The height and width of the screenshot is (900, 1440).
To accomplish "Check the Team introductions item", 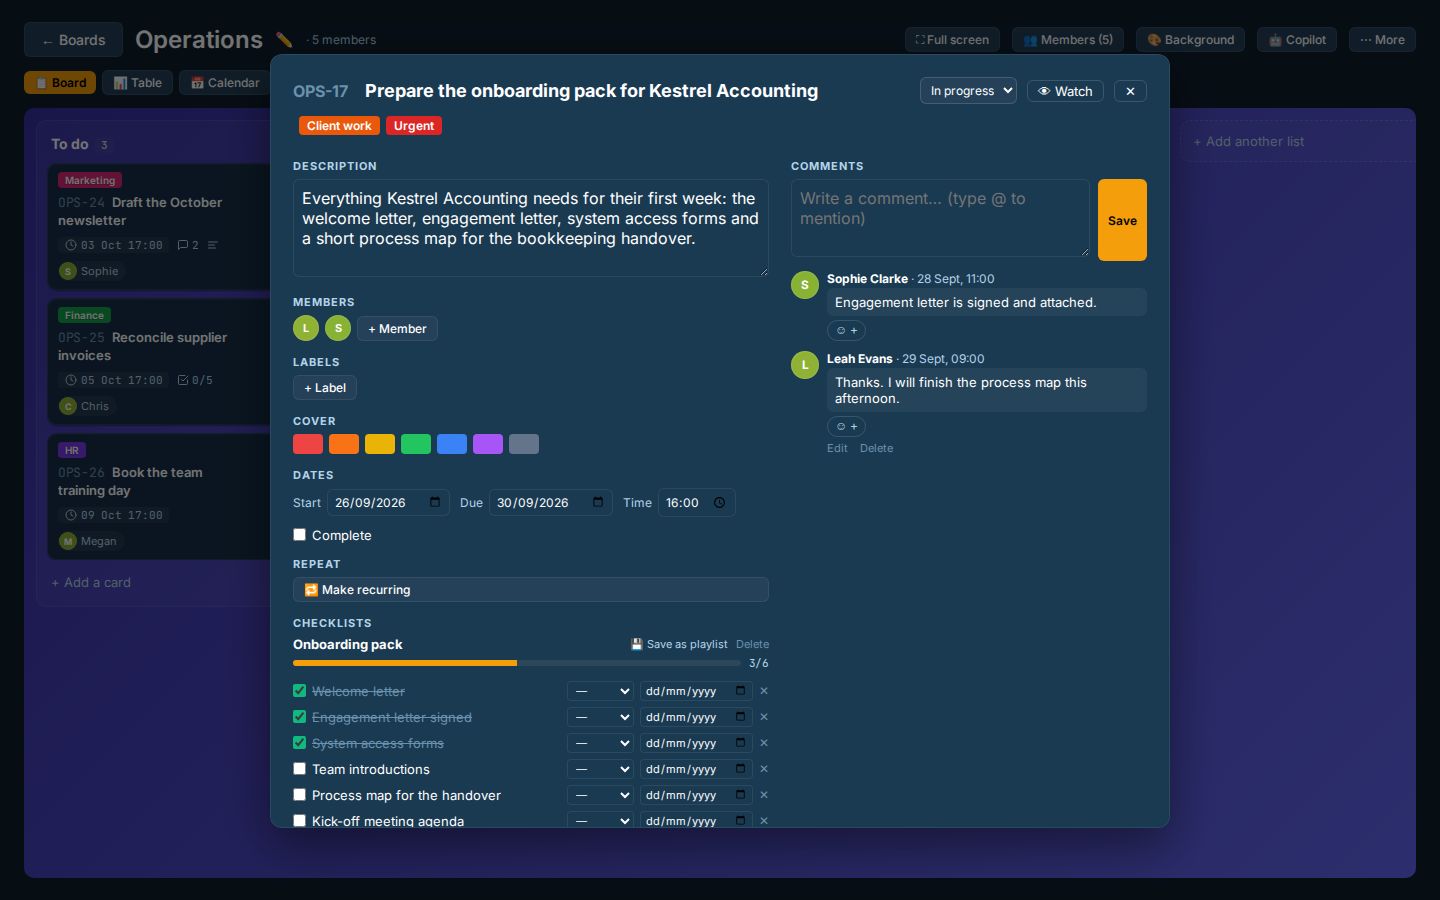I will [x=299, y=769].
